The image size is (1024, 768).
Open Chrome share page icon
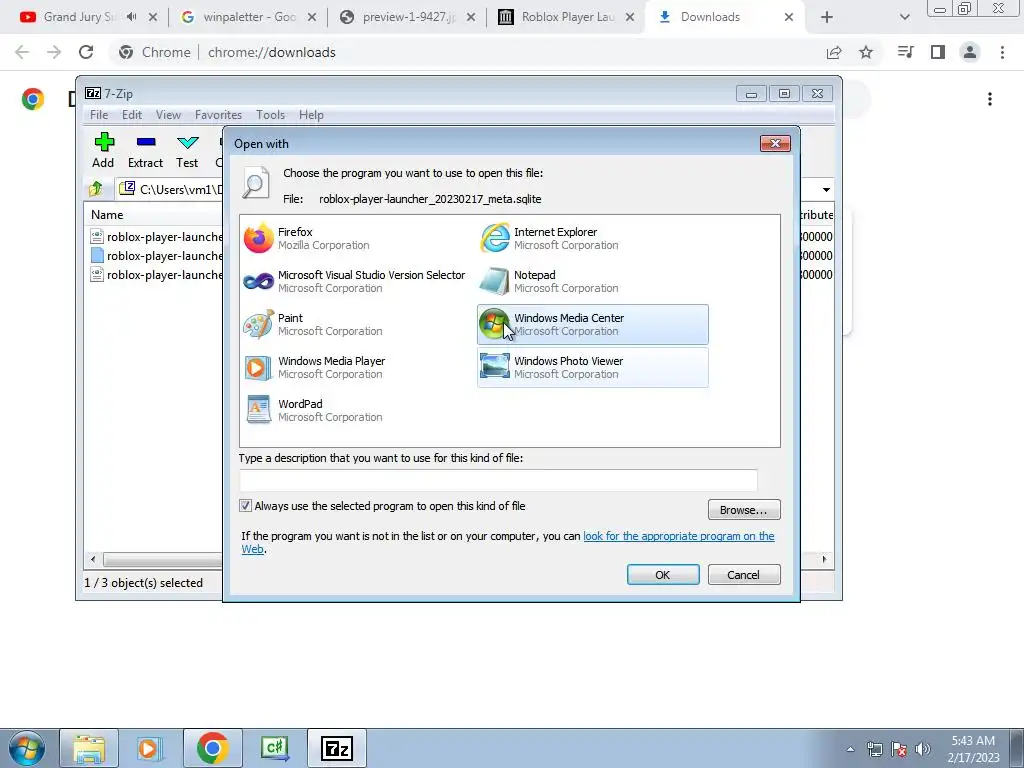coord(834,52)
